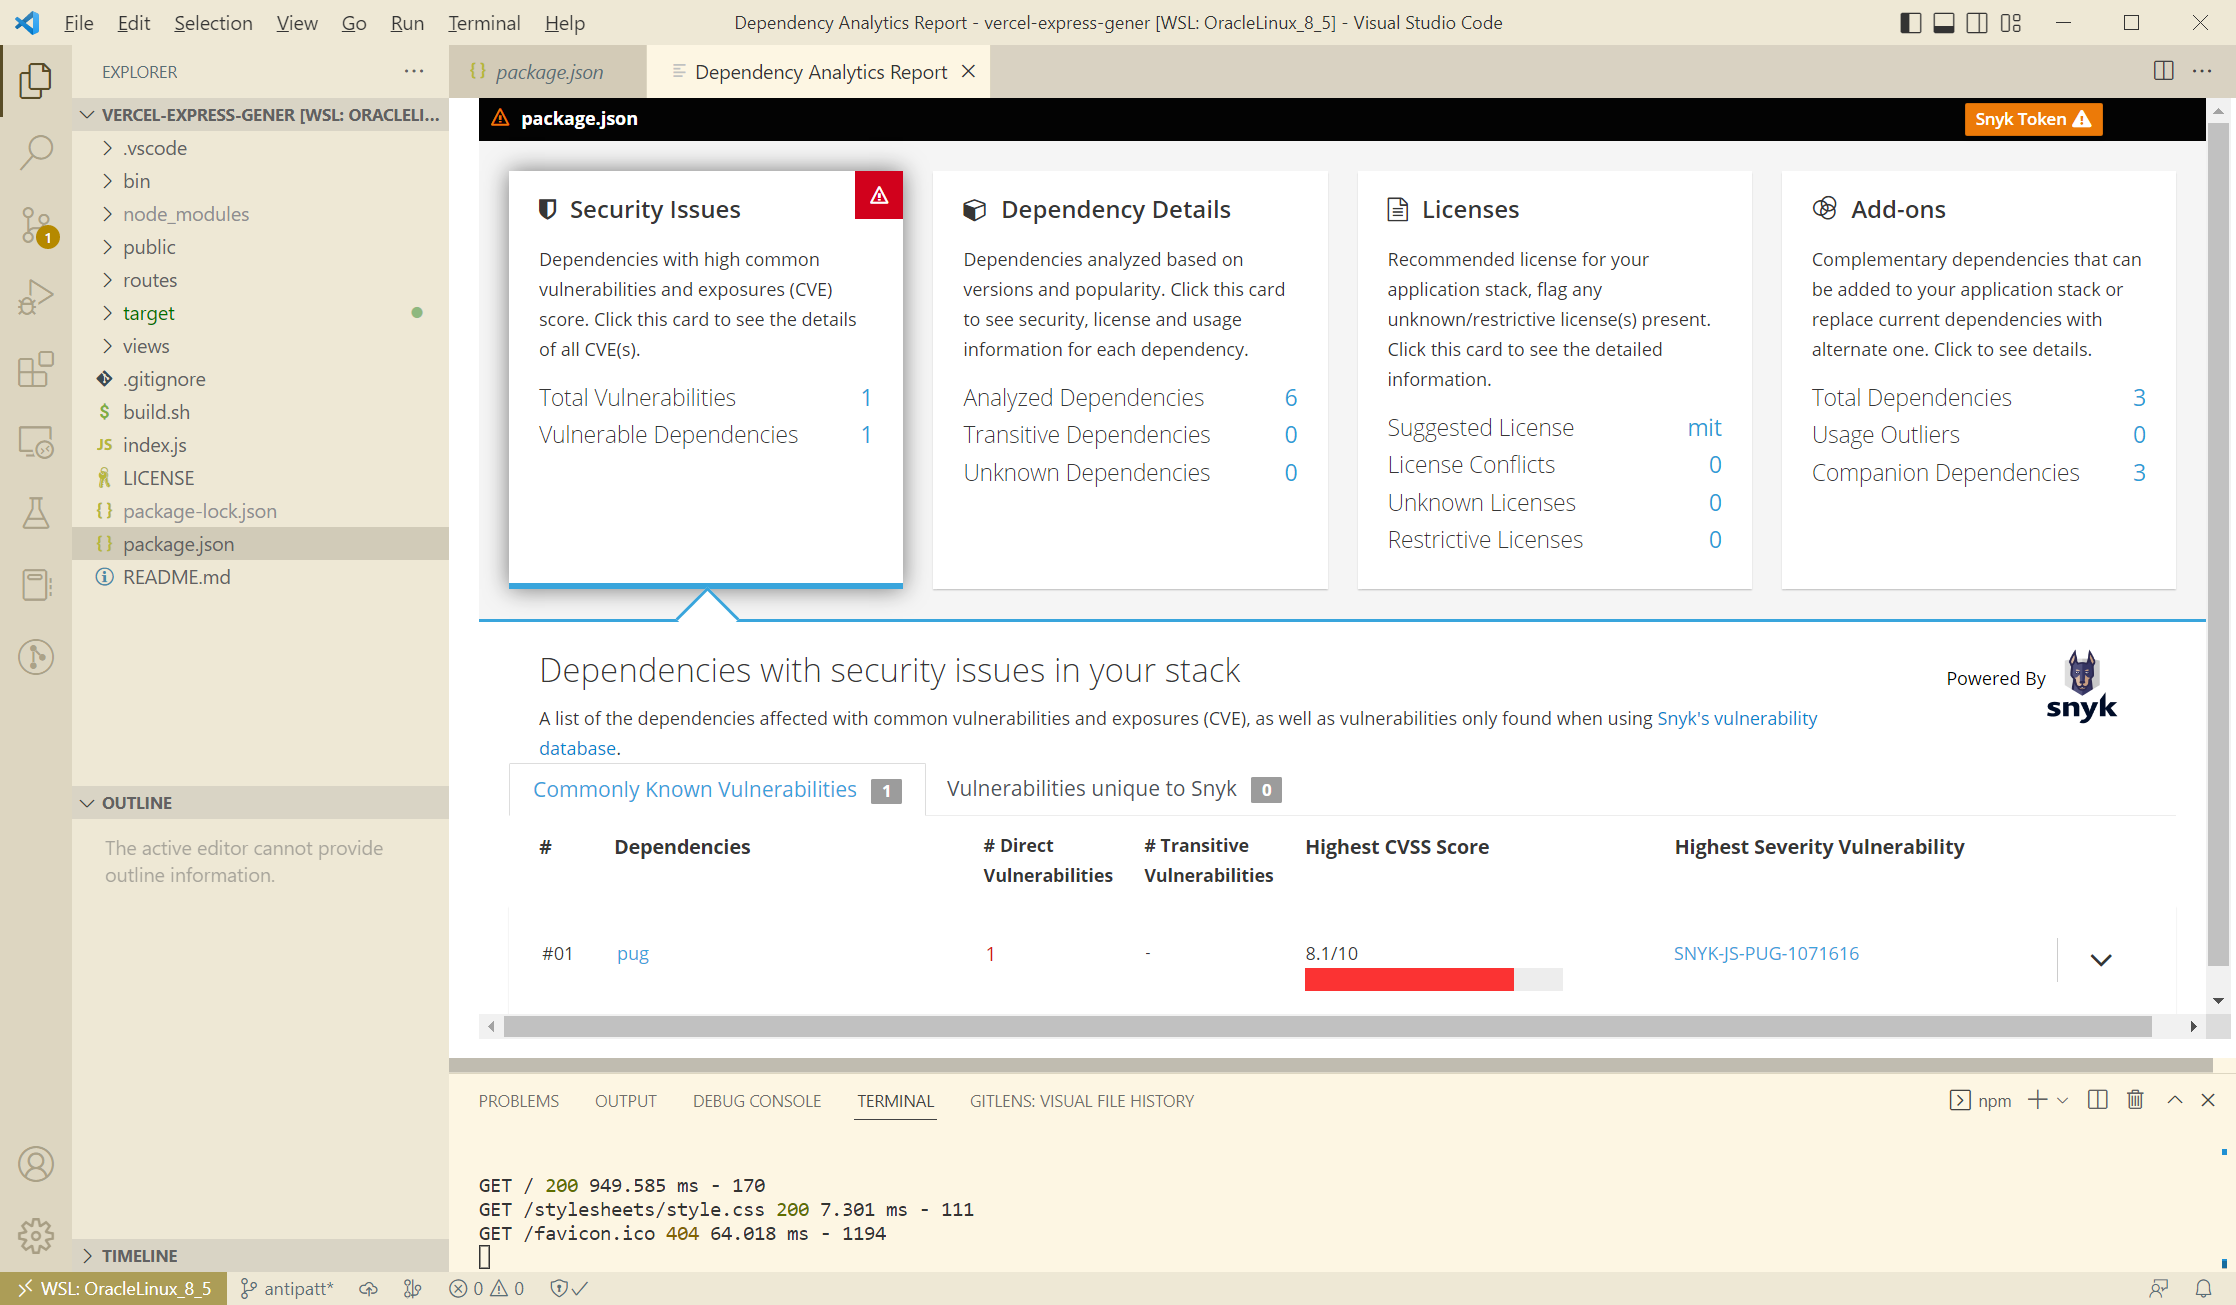This screenshot has height=1305, width=2236.
Task: Open the Extensions view
Action: coord(36,369)
